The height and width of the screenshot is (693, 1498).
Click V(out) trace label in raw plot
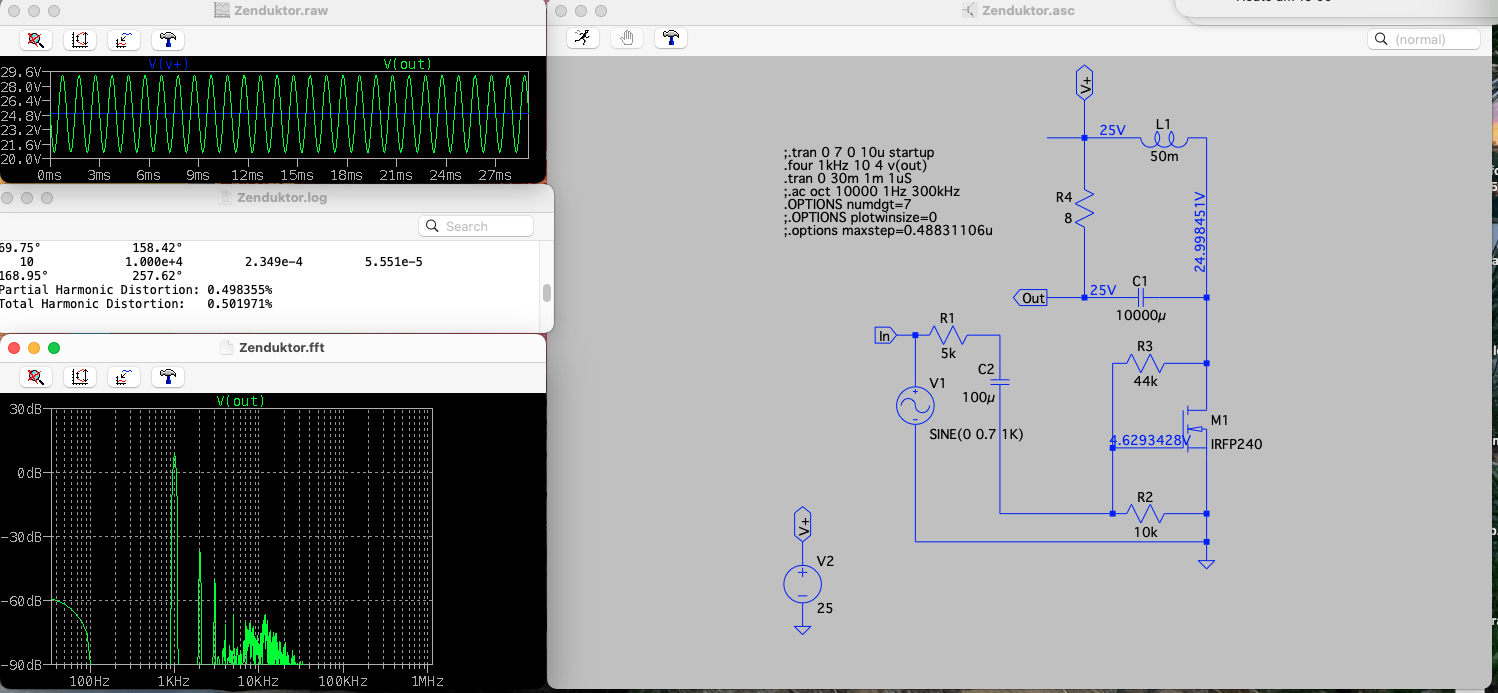407,64
